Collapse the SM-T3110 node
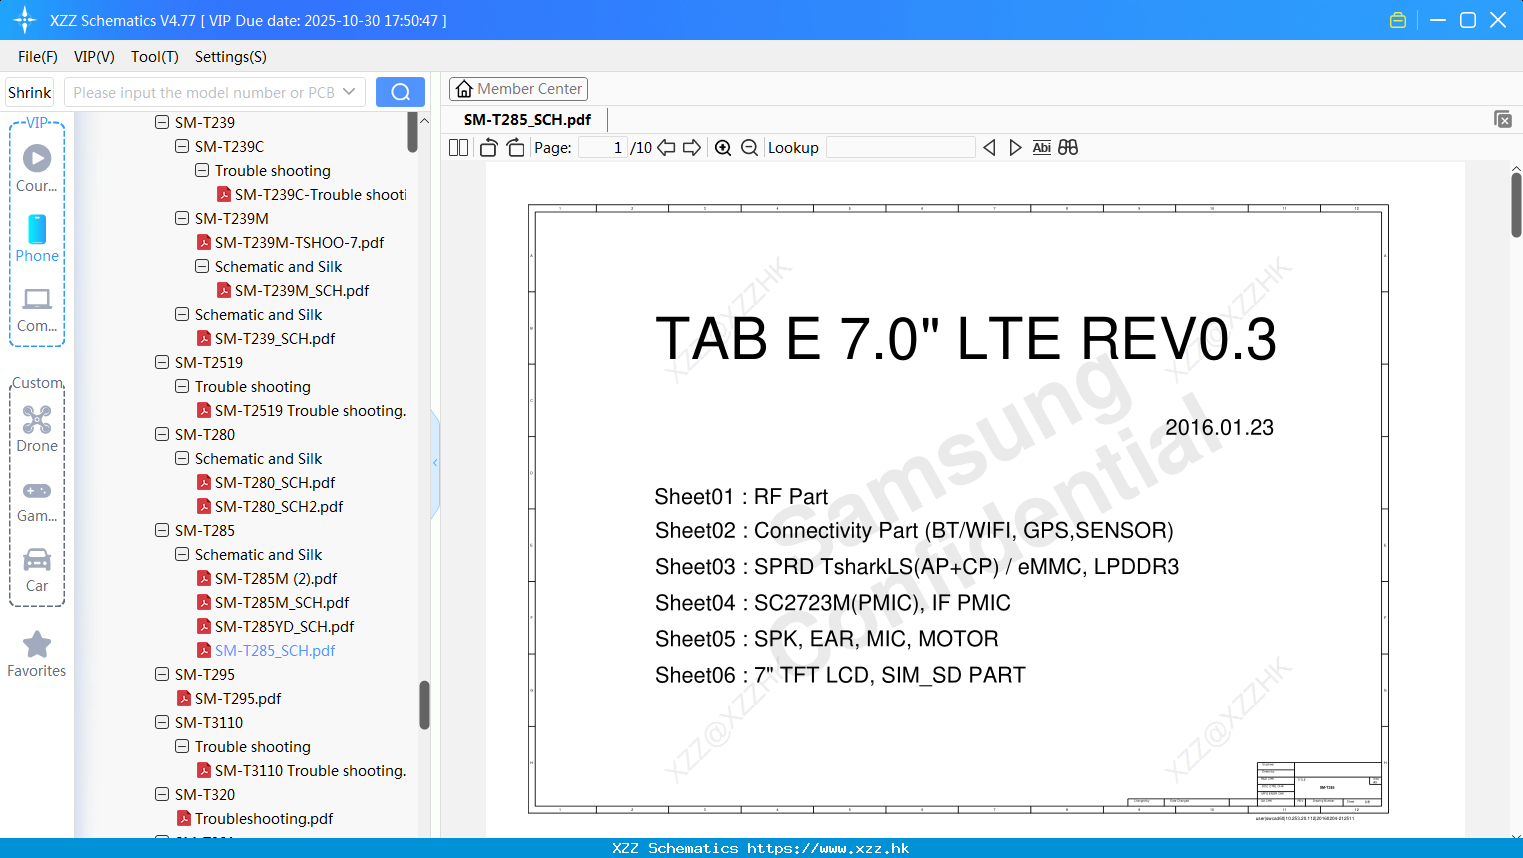 click(162, 722)
